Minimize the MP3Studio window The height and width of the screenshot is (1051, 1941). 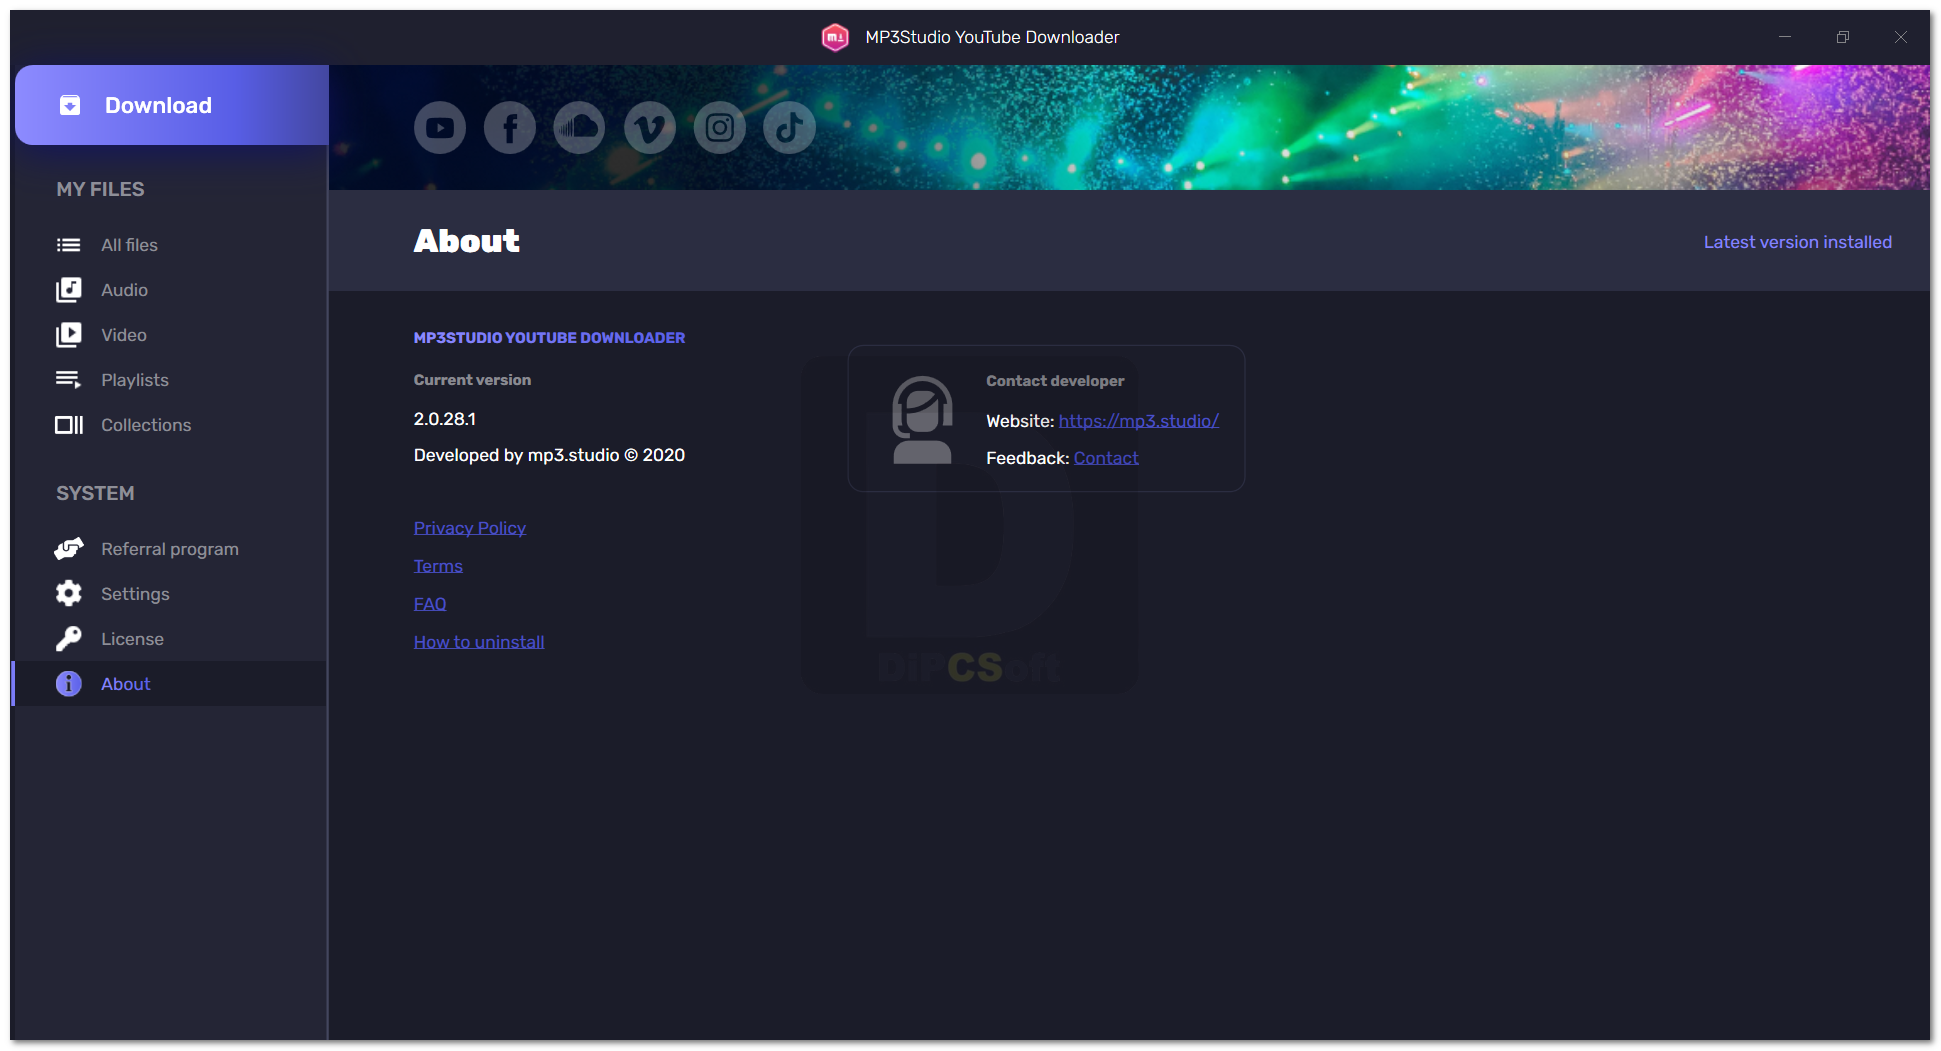[x=1785, y=37]
